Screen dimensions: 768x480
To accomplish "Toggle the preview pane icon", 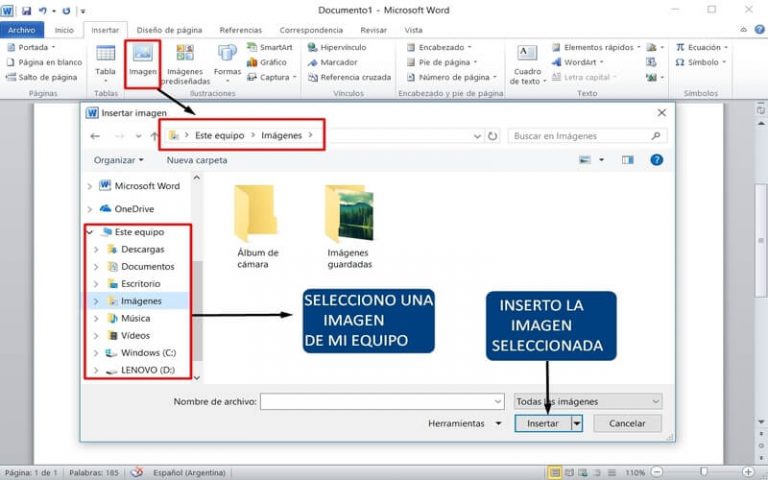I will (627, 160).
